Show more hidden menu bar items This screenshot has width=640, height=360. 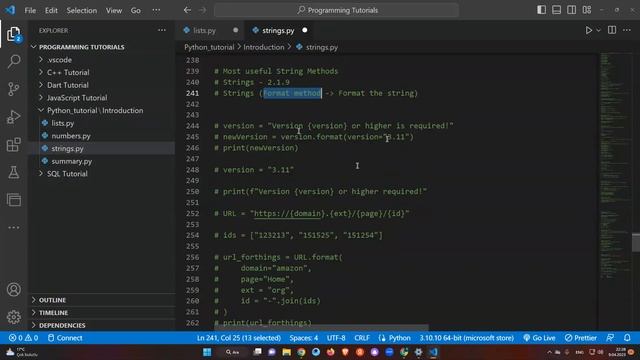coord(156,11)
